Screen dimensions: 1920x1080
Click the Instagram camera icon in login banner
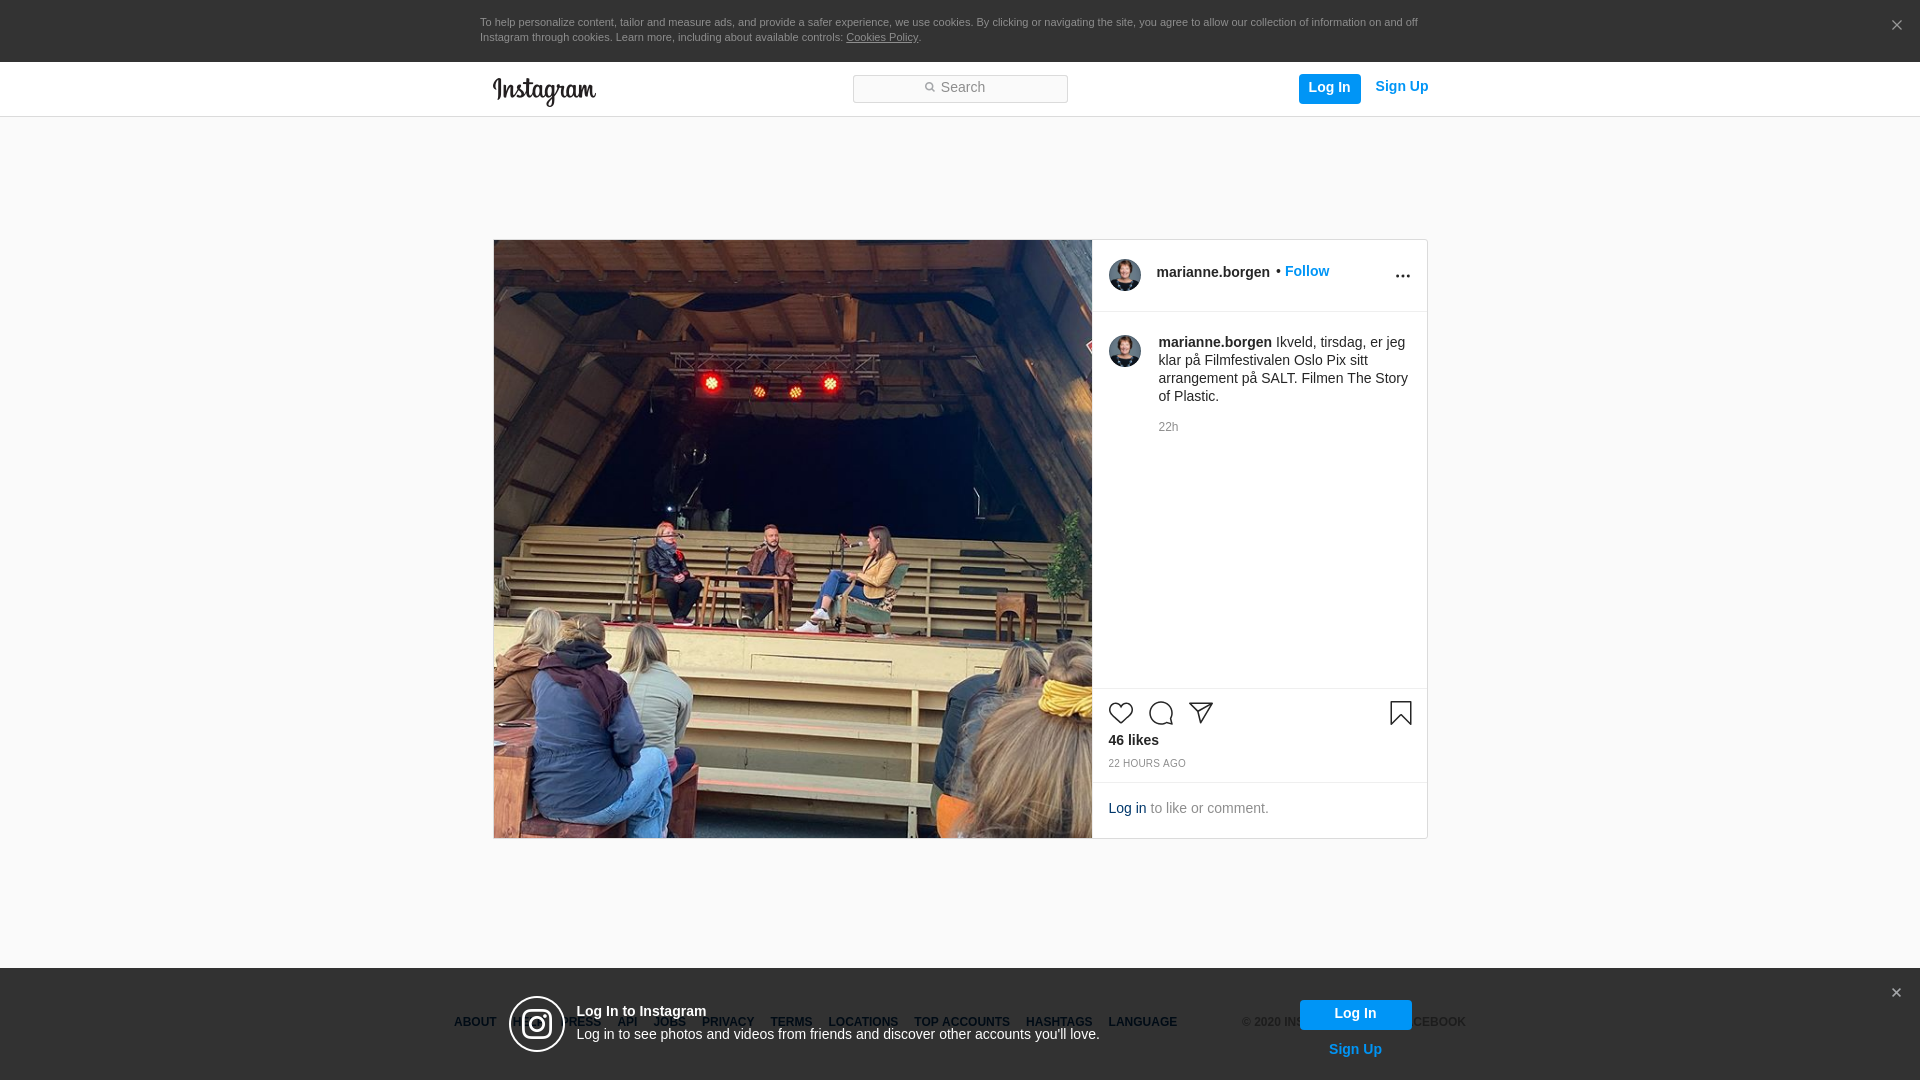537,1024
